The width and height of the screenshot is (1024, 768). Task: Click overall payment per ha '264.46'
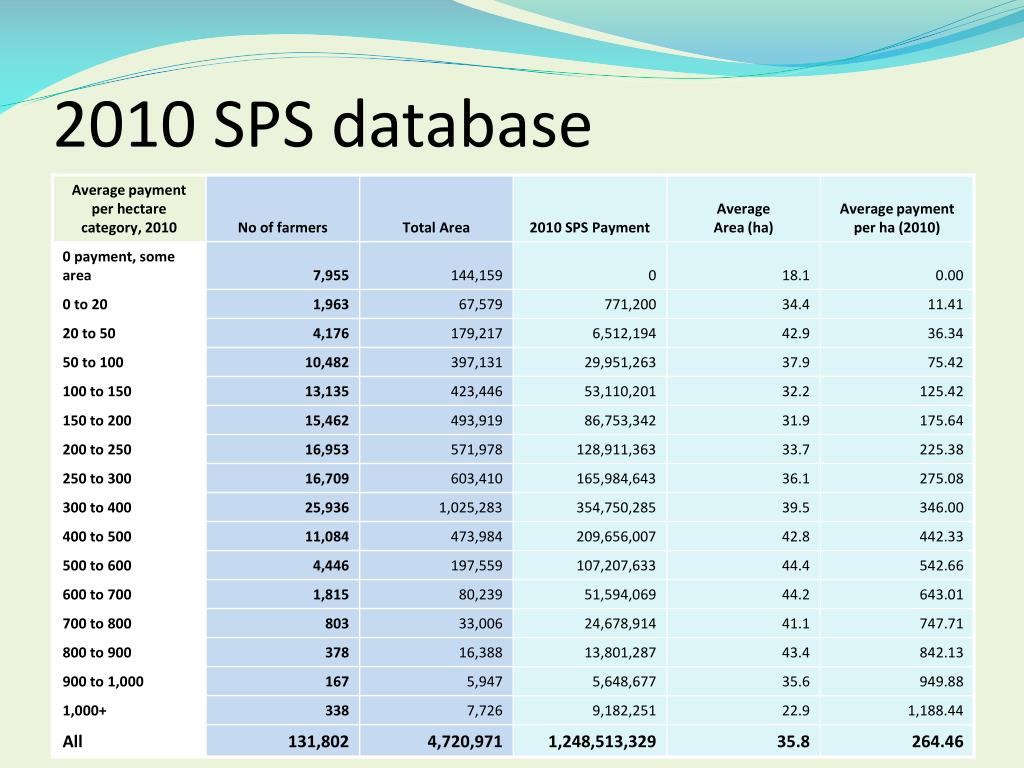(x=937, y=742)
